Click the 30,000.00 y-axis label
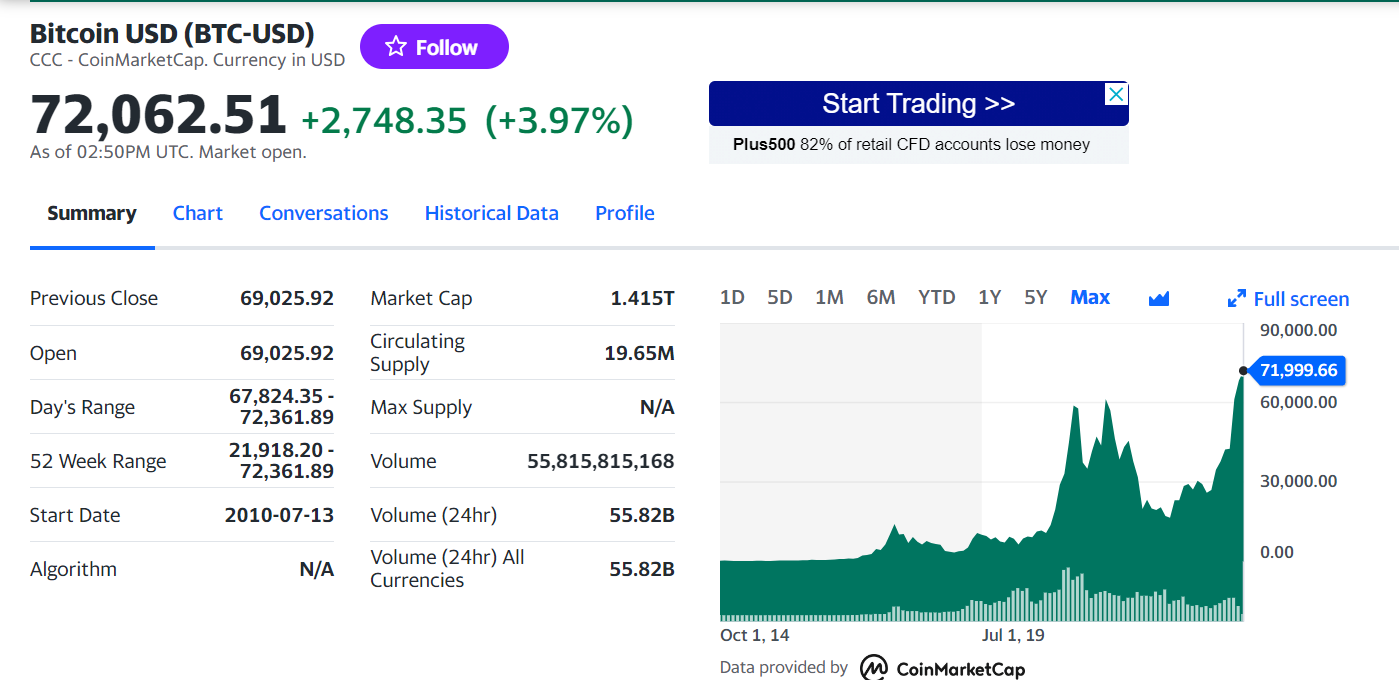The height and width of the screenshot is (680, 1399). point(1298,481)
